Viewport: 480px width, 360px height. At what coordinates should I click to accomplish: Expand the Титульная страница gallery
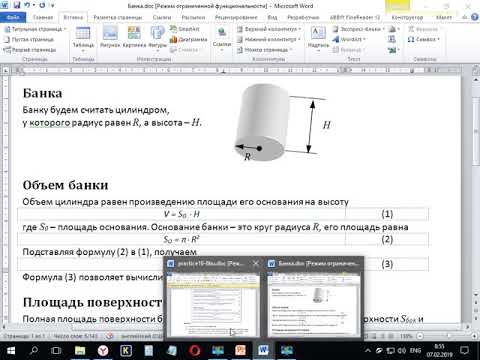click(35, 29)
